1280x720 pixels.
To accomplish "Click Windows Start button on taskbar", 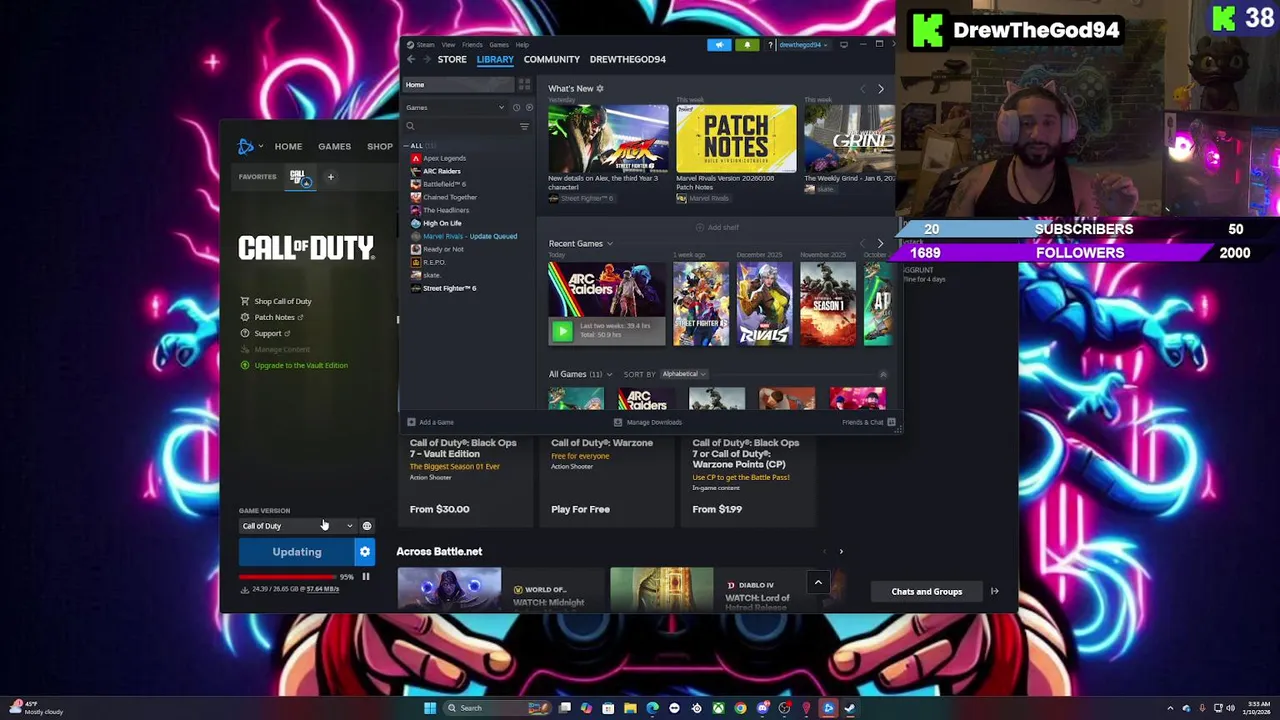I will (430, 708).
